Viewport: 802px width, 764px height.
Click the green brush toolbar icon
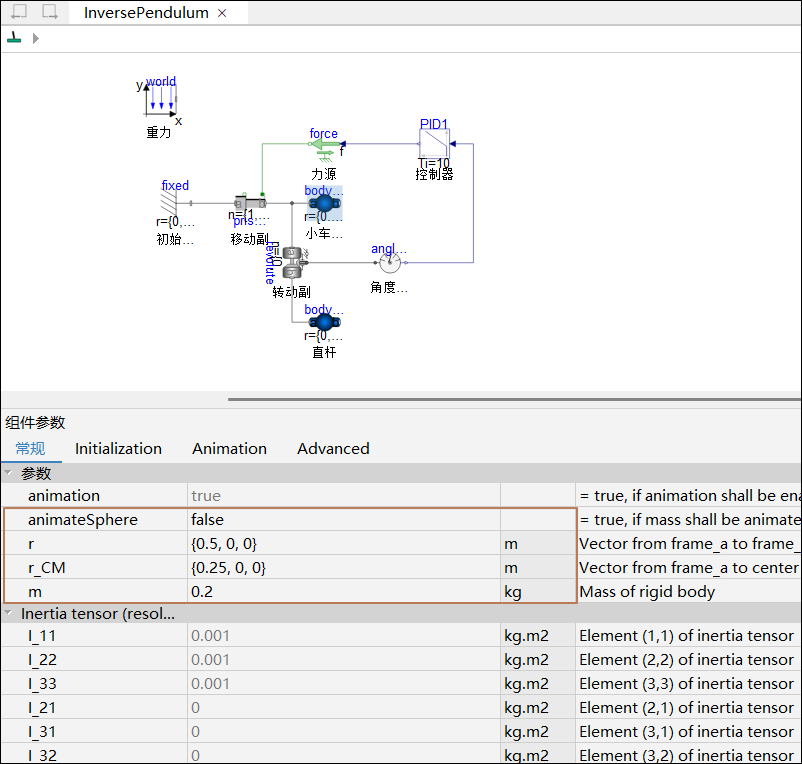[14, 38]
